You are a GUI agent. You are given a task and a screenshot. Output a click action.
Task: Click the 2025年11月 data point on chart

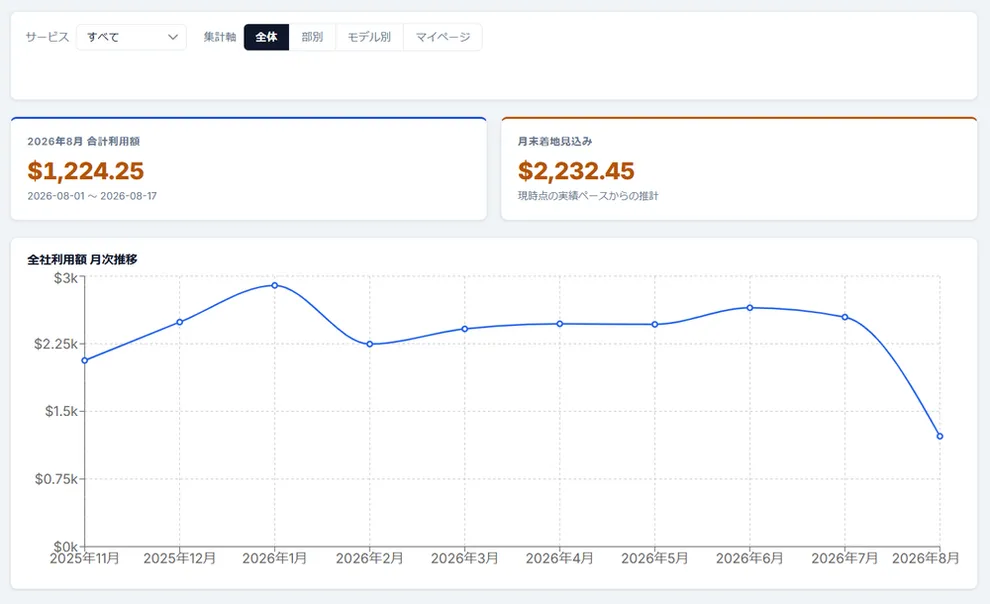click(x=85, y=360)
